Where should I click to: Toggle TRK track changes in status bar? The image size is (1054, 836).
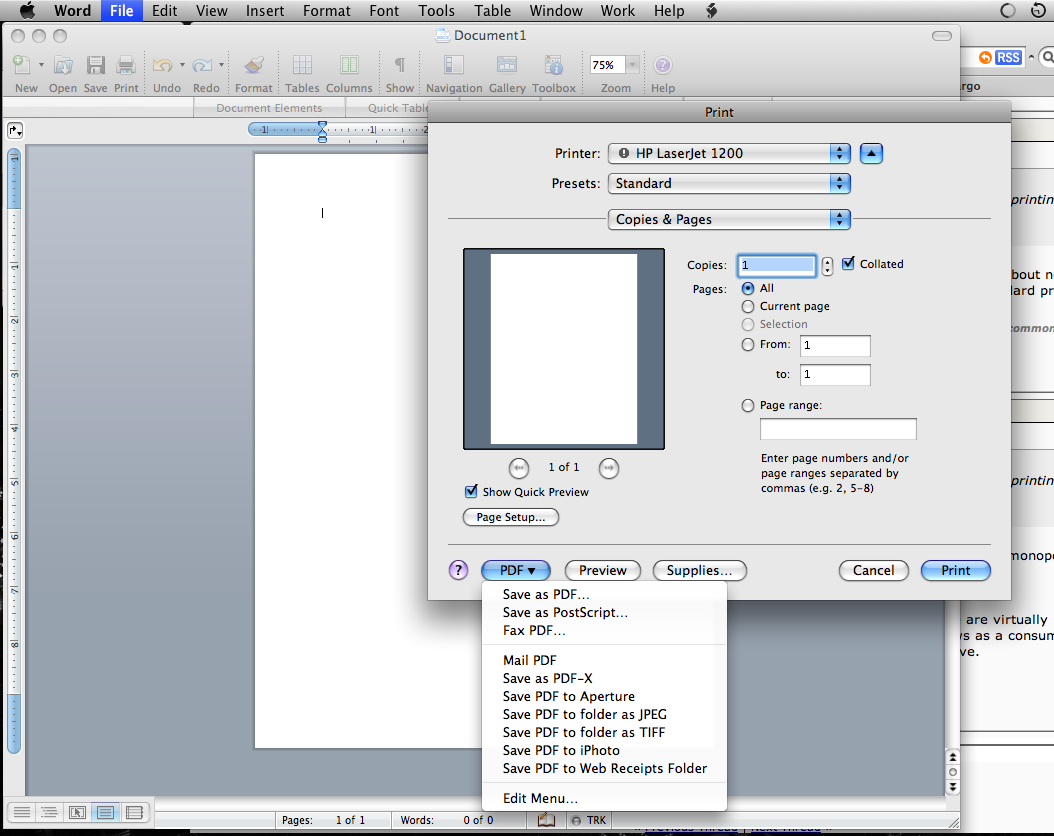(x=589, y=821)
